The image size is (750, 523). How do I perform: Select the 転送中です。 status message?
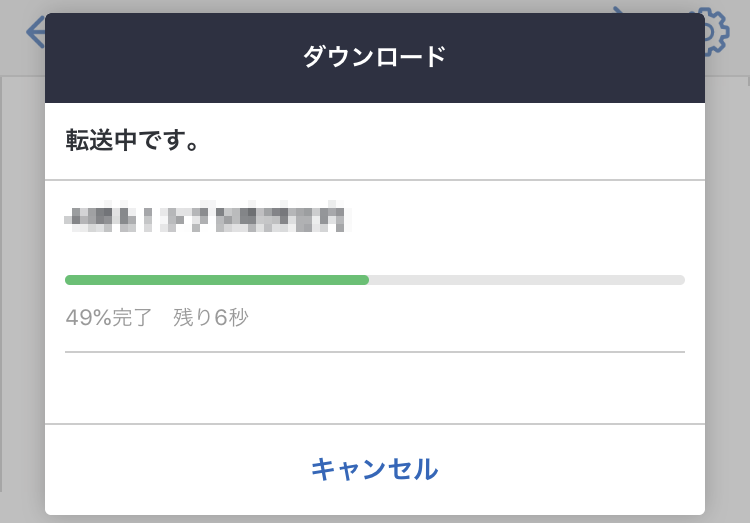132,140
